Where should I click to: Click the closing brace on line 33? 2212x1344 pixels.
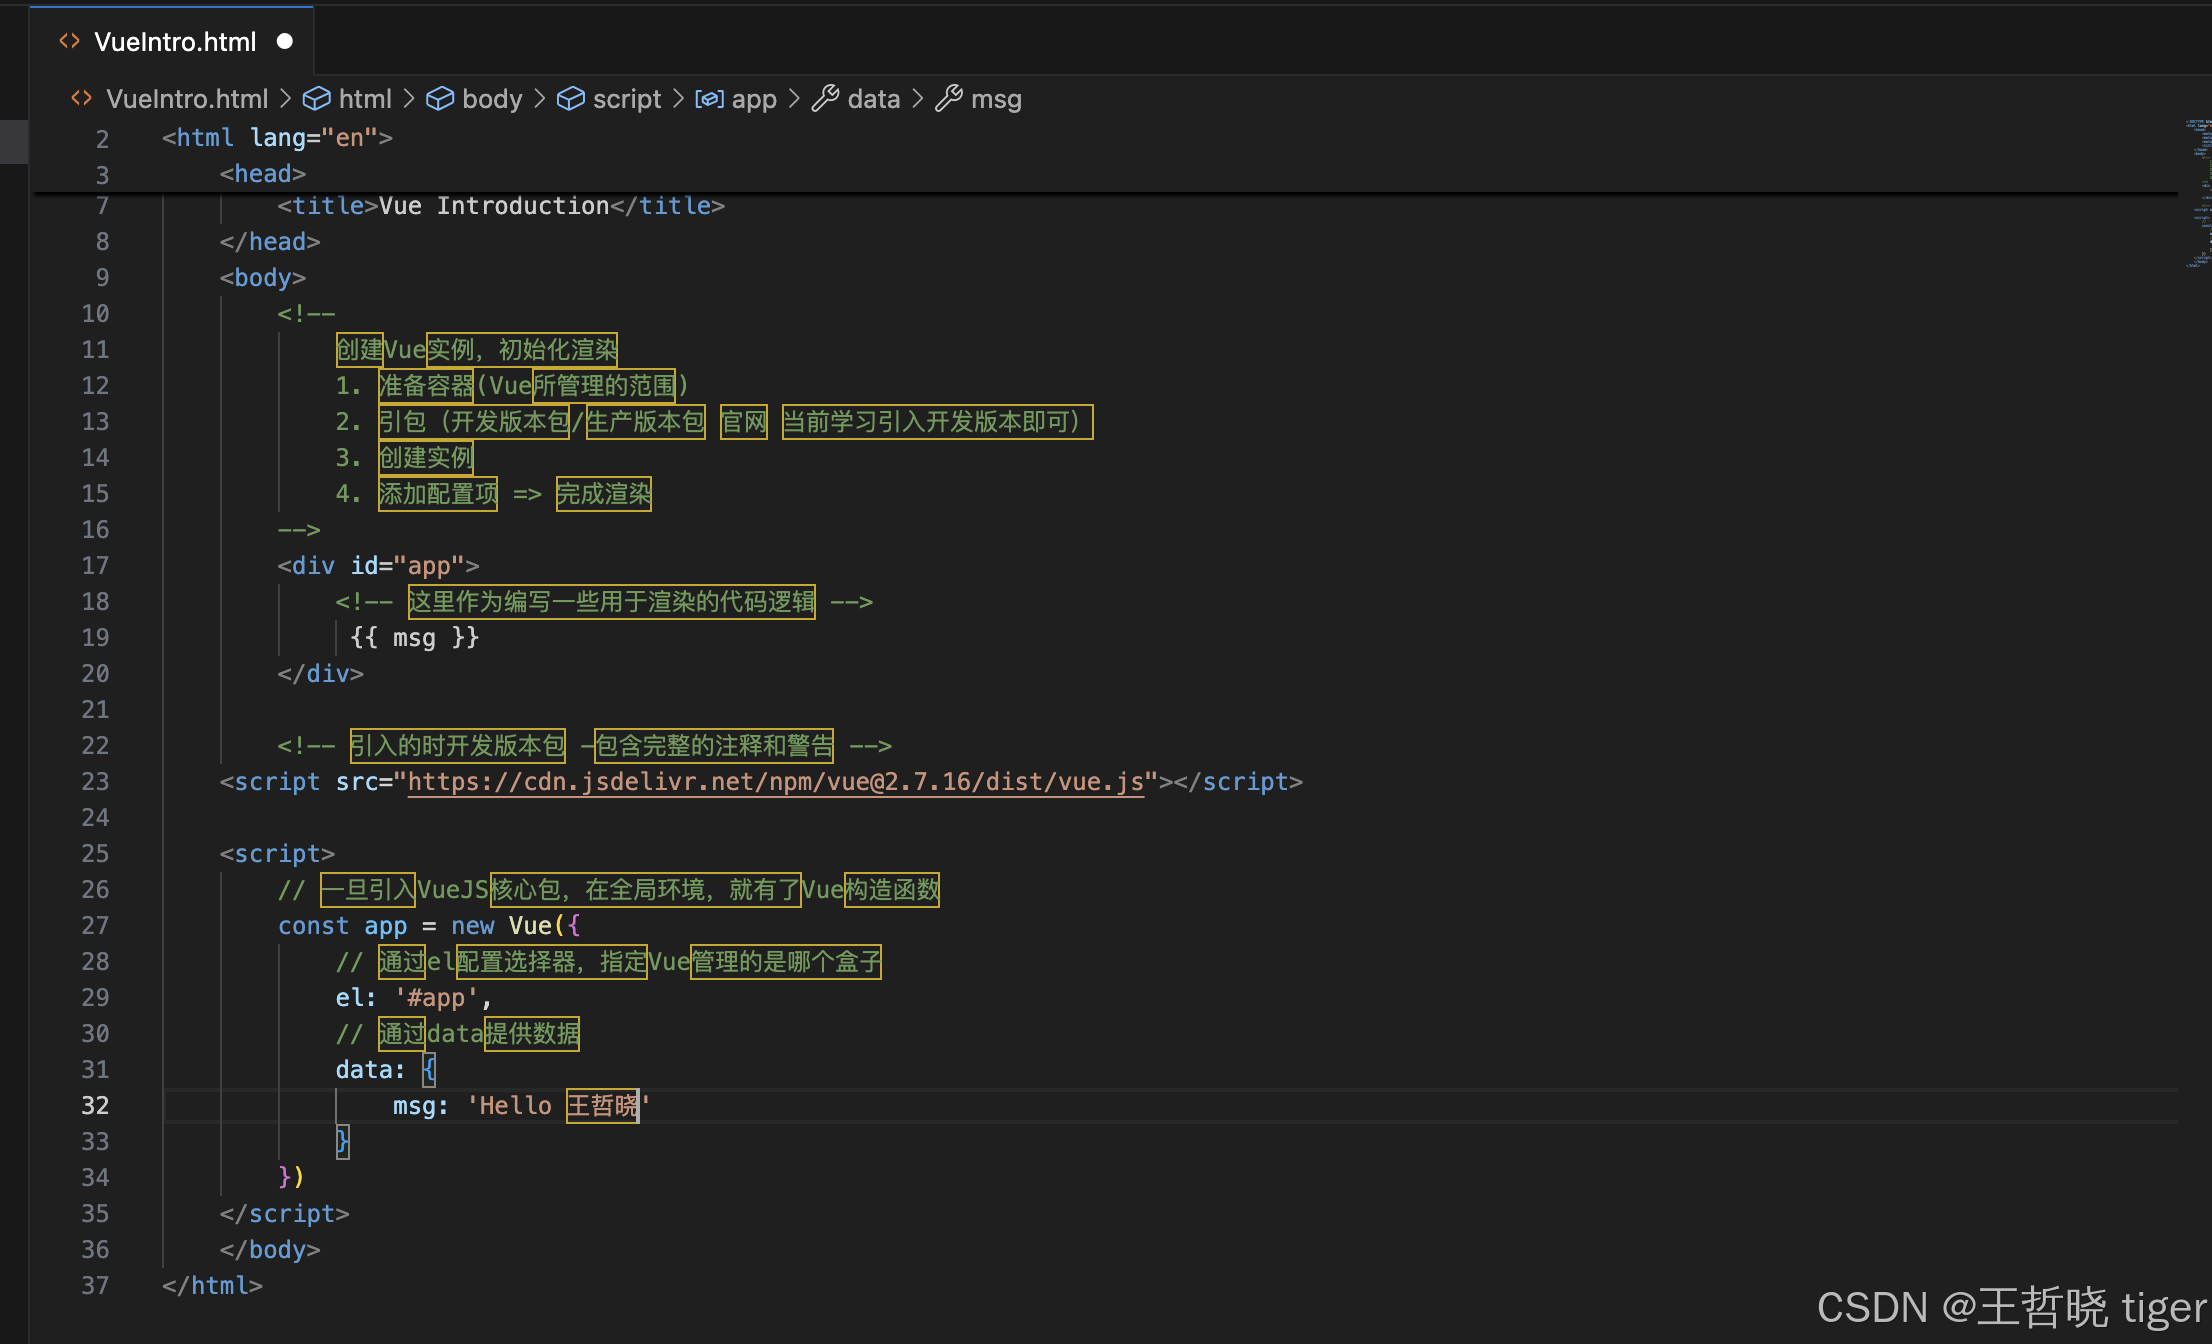tap(342, 1142)
